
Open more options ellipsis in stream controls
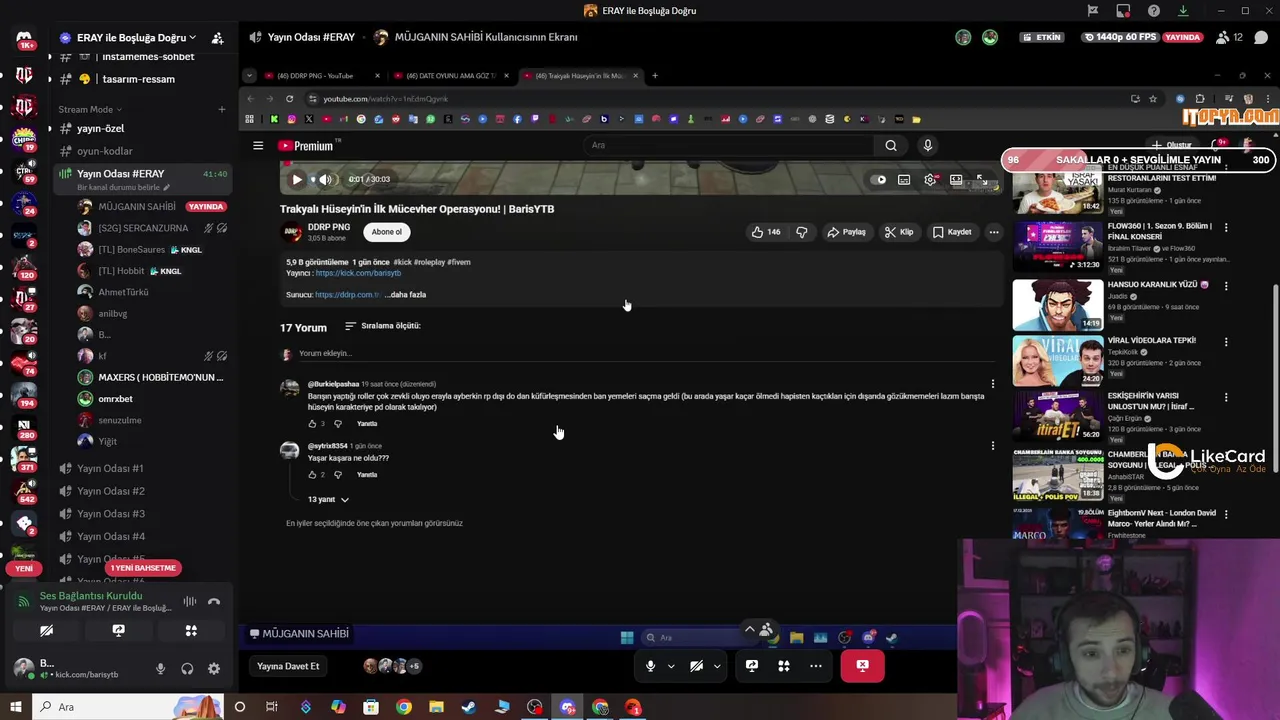(x=816, y=666)
